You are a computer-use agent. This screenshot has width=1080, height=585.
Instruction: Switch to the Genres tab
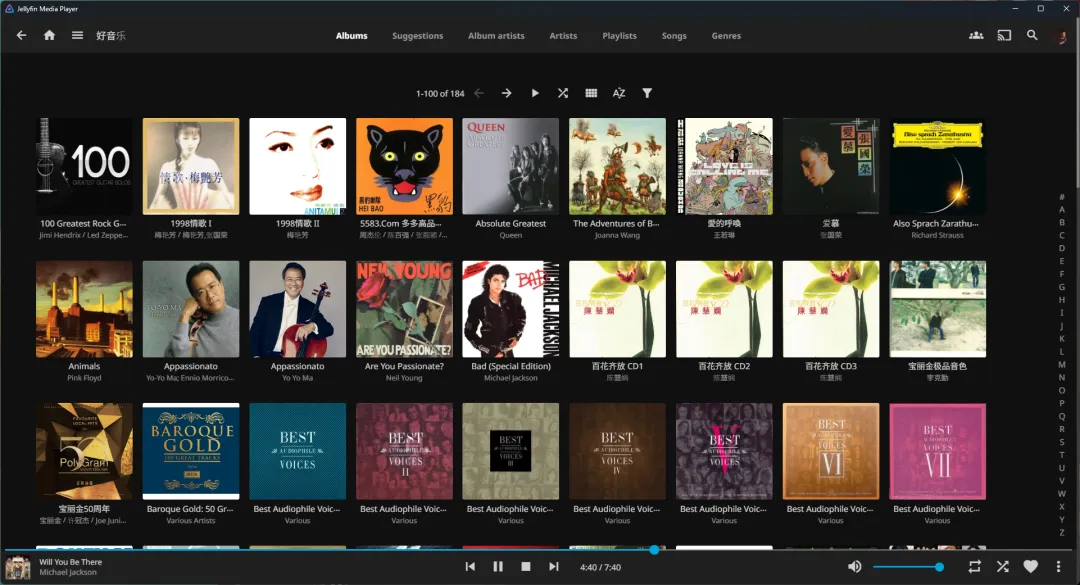(x=726, y=36)
